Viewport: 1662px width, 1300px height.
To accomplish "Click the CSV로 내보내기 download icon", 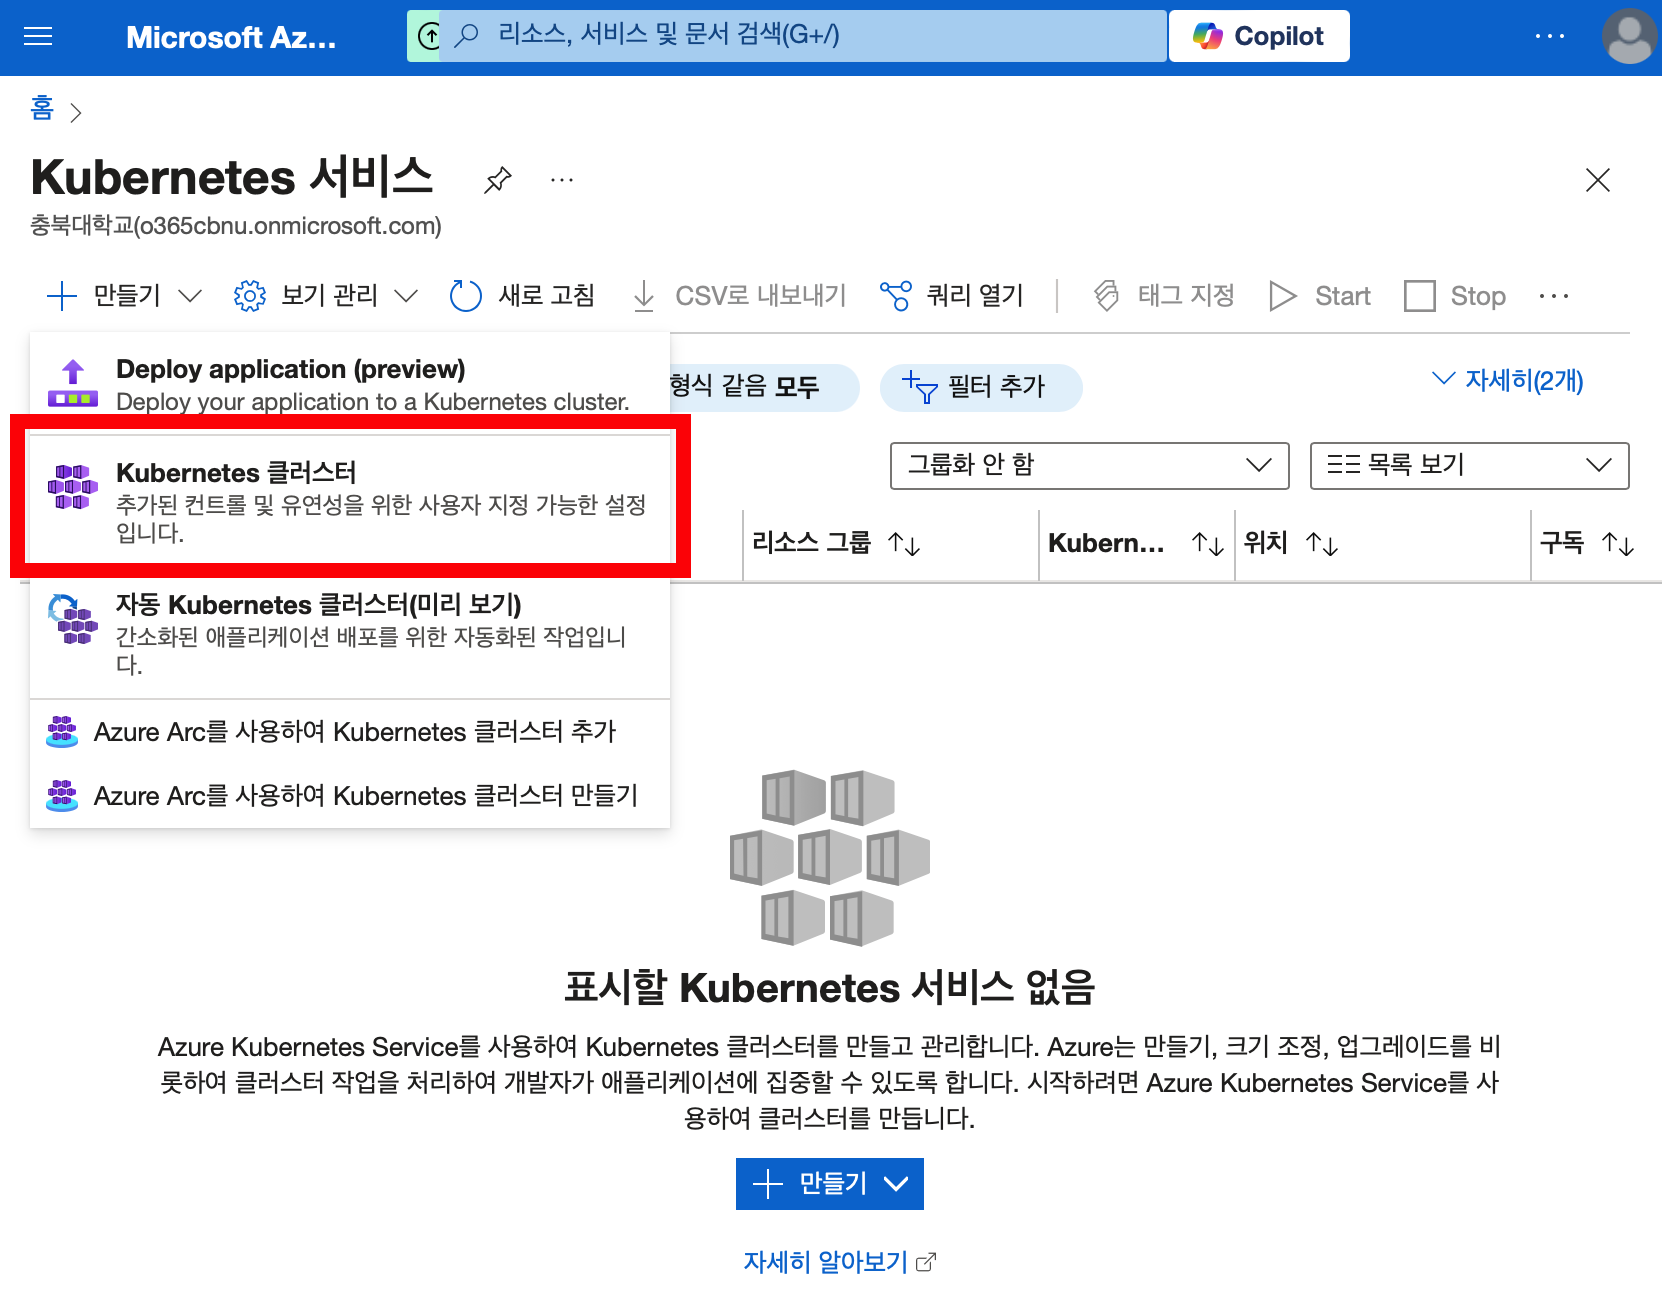I will tap(644, 296).
